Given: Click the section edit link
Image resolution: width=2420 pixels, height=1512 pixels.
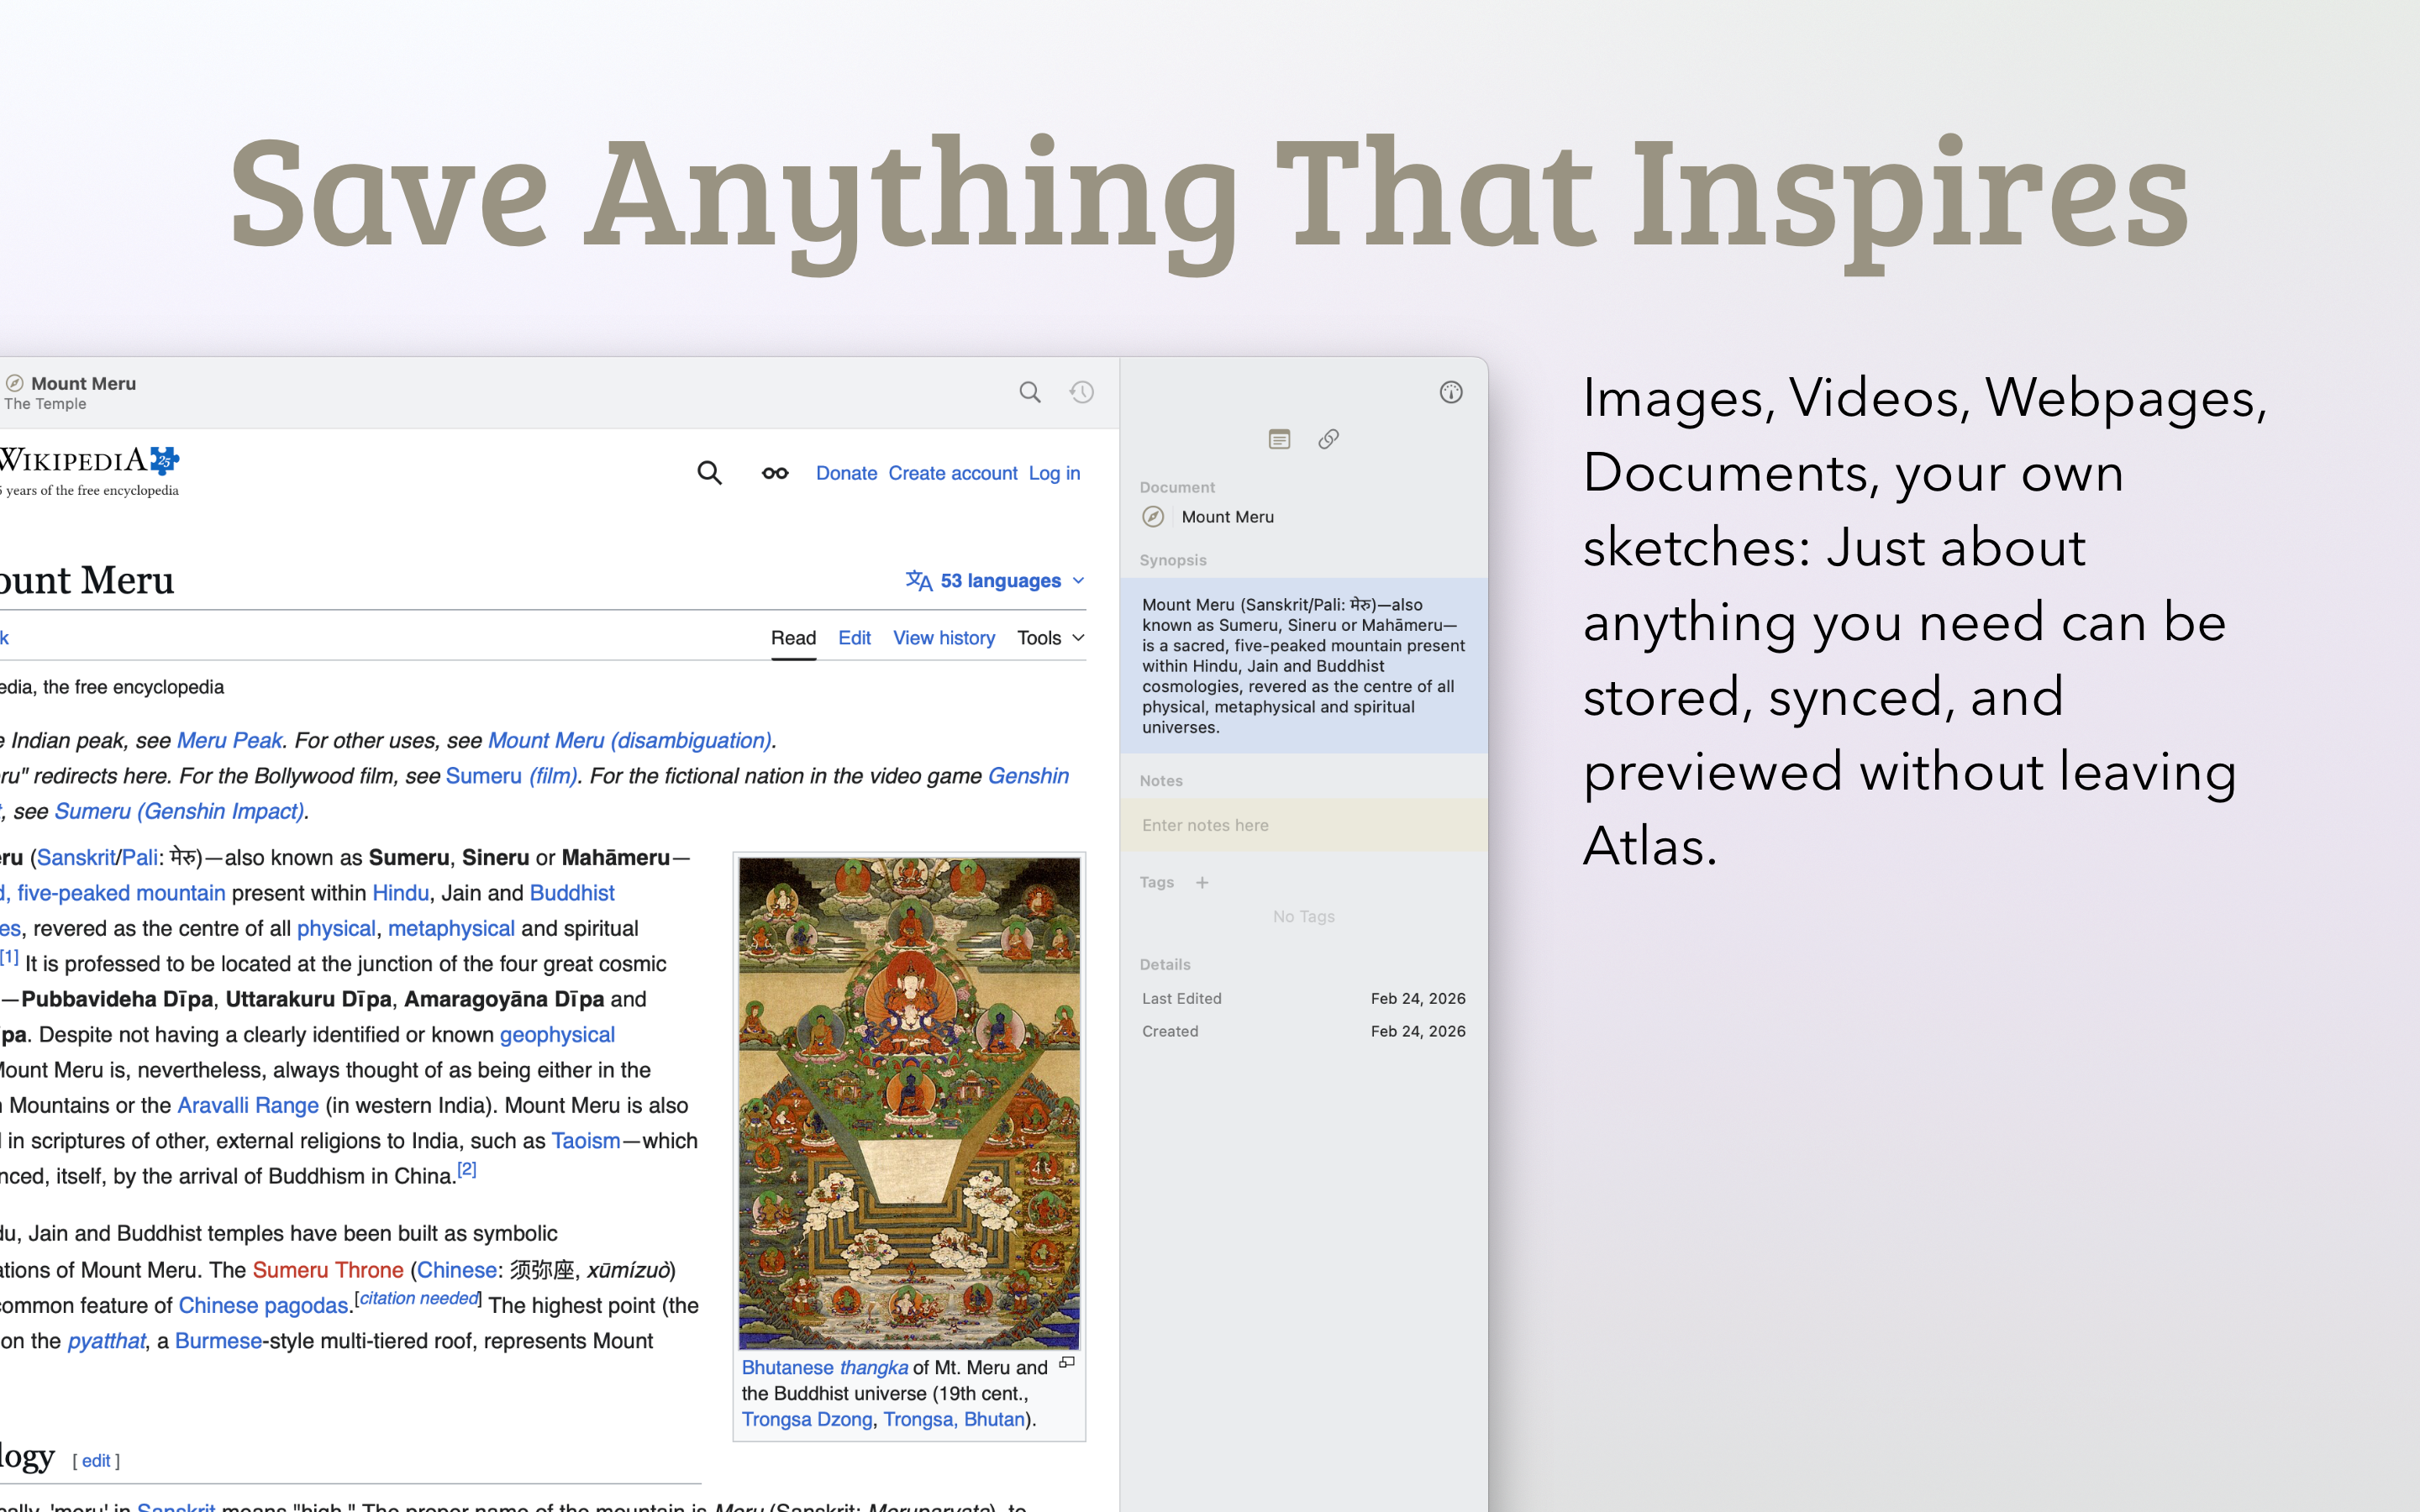Looking at the screenshot, I should [96, 1461].
